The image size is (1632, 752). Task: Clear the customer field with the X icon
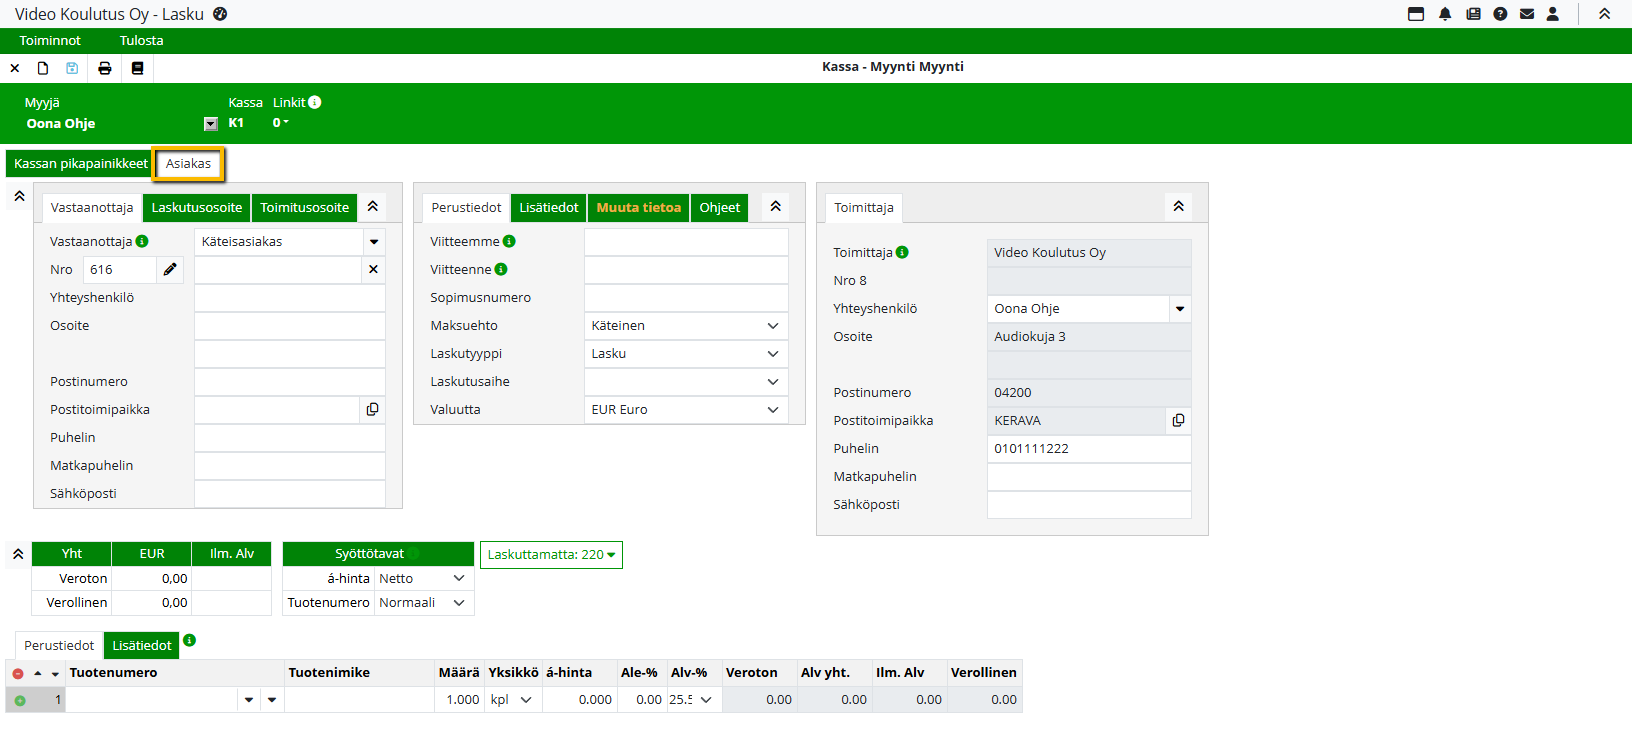pyautogui.click(x=373, y=269)
